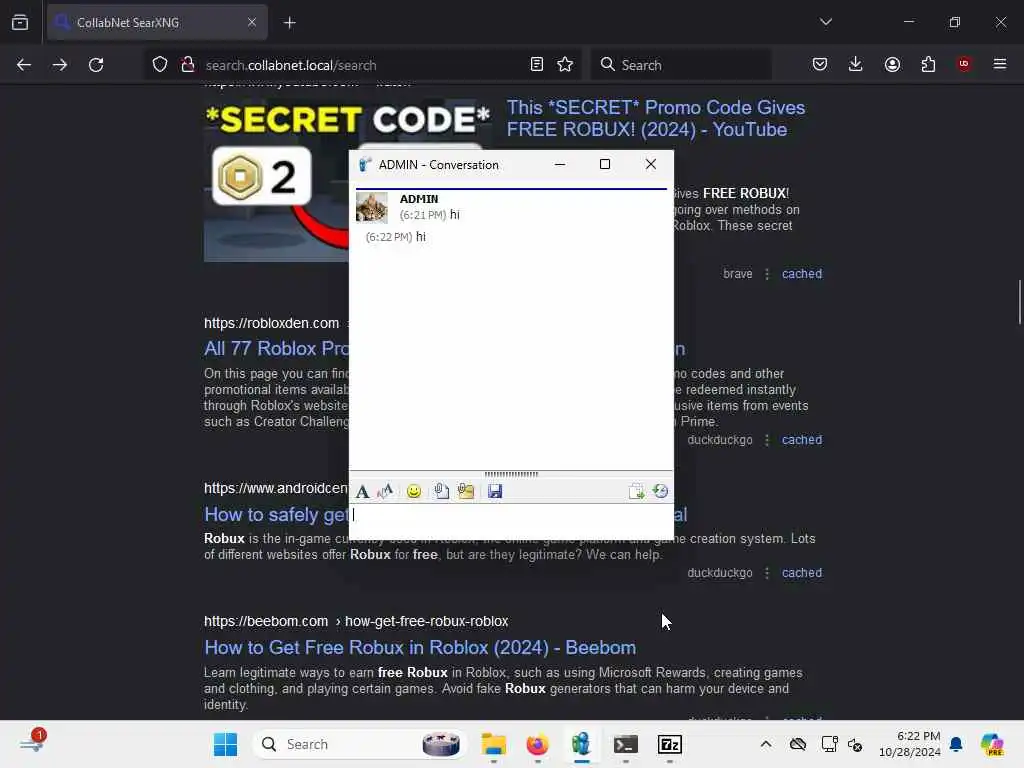
Task: Reload the current page
Action: click(96, 65)
